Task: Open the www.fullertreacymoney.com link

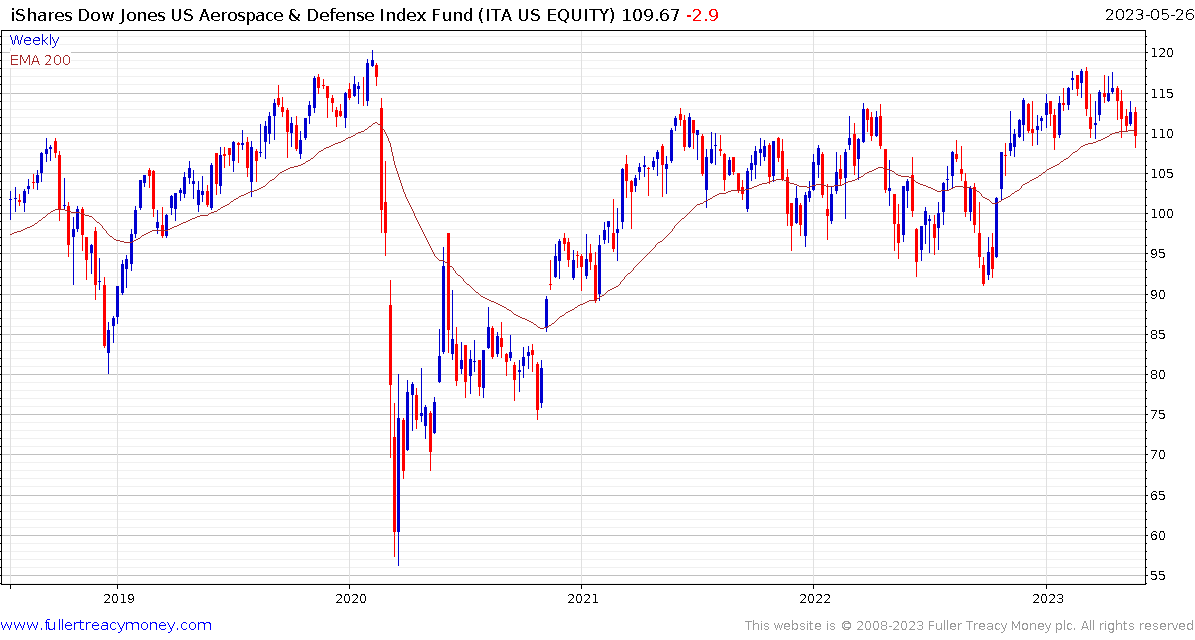Action: pyautogui.click(x=106, y=626)
